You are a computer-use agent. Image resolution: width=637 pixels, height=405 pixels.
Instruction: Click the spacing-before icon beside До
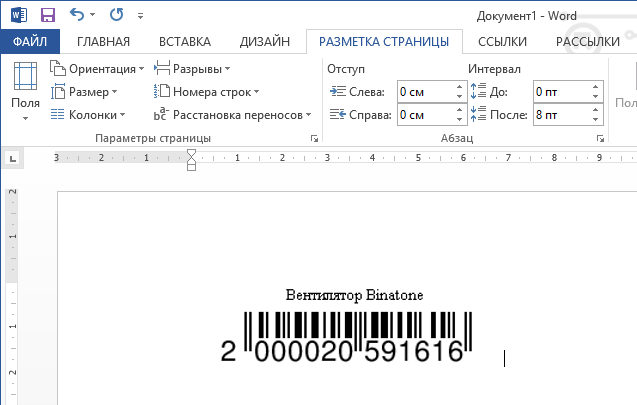click(478, 91)
